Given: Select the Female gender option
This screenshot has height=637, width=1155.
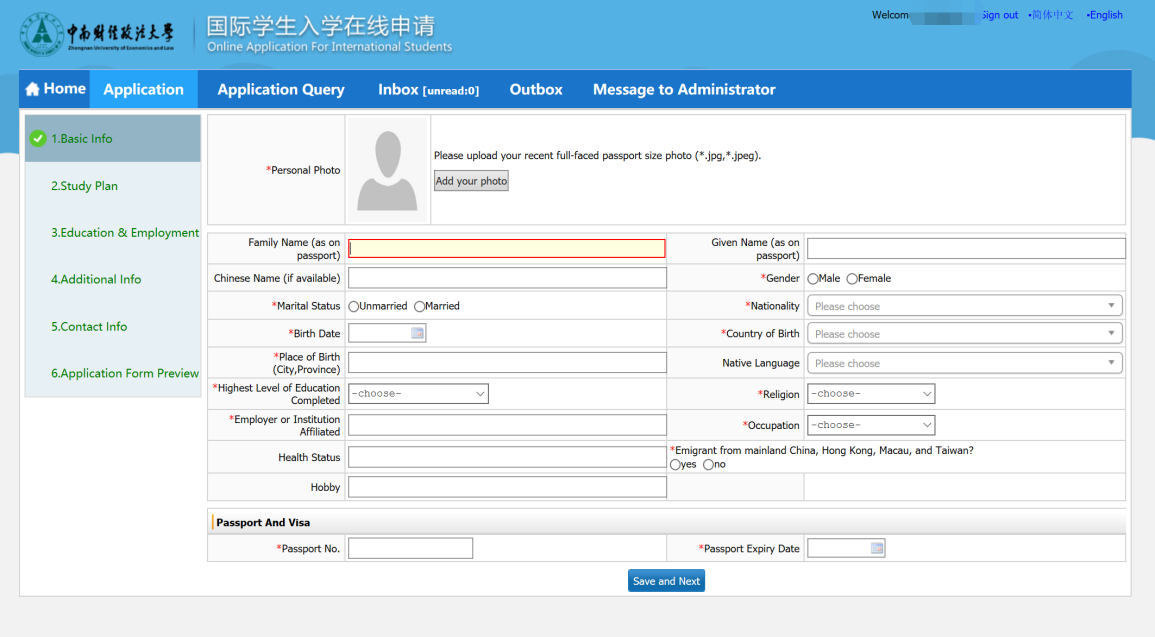Looking at the screenshot, I should pyautogui.click(x=852, y=279).
